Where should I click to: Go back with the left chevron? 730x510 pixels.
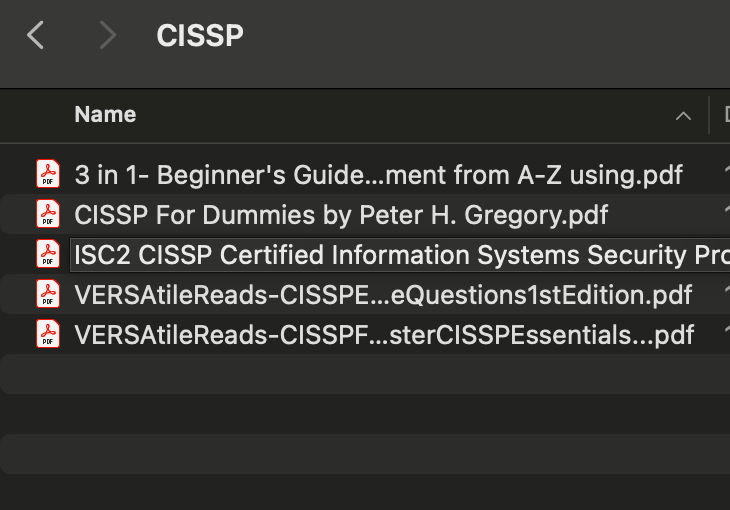tap(35, 35)
